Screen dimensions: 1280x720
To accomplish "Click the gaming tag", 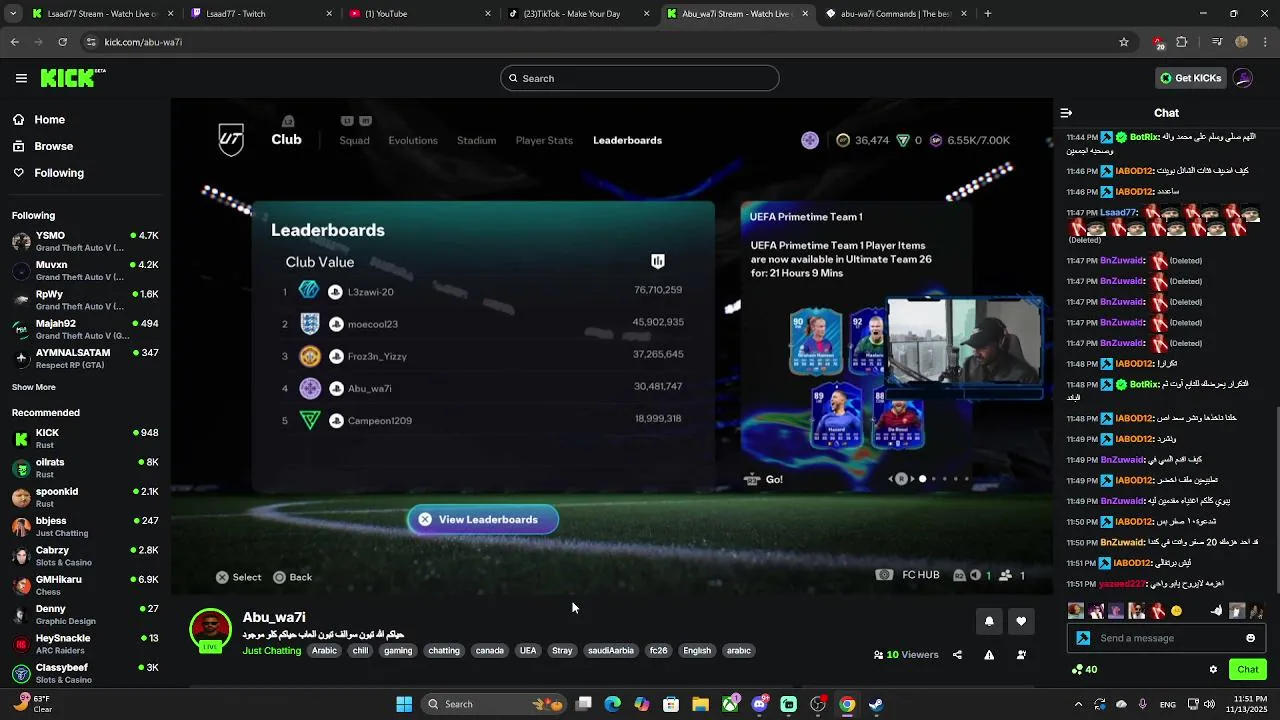I will pyautogui.click(x=397, y=651).
